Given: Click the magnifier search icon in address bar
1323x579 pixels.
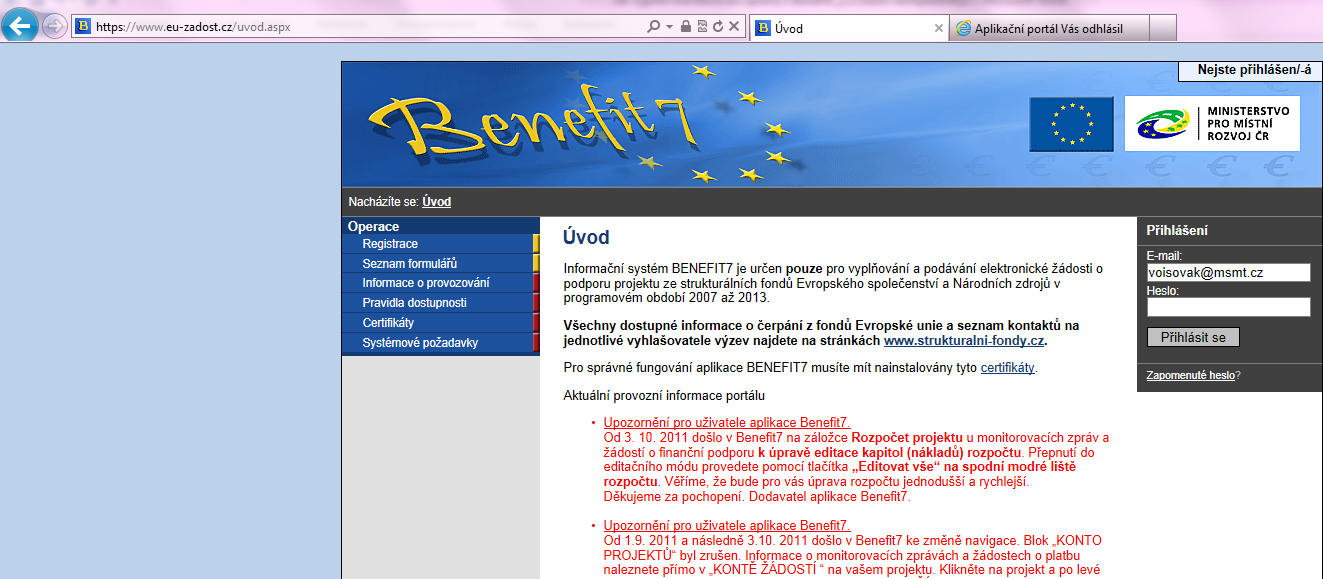Looking at the screenshot, I should coord(653,27).
